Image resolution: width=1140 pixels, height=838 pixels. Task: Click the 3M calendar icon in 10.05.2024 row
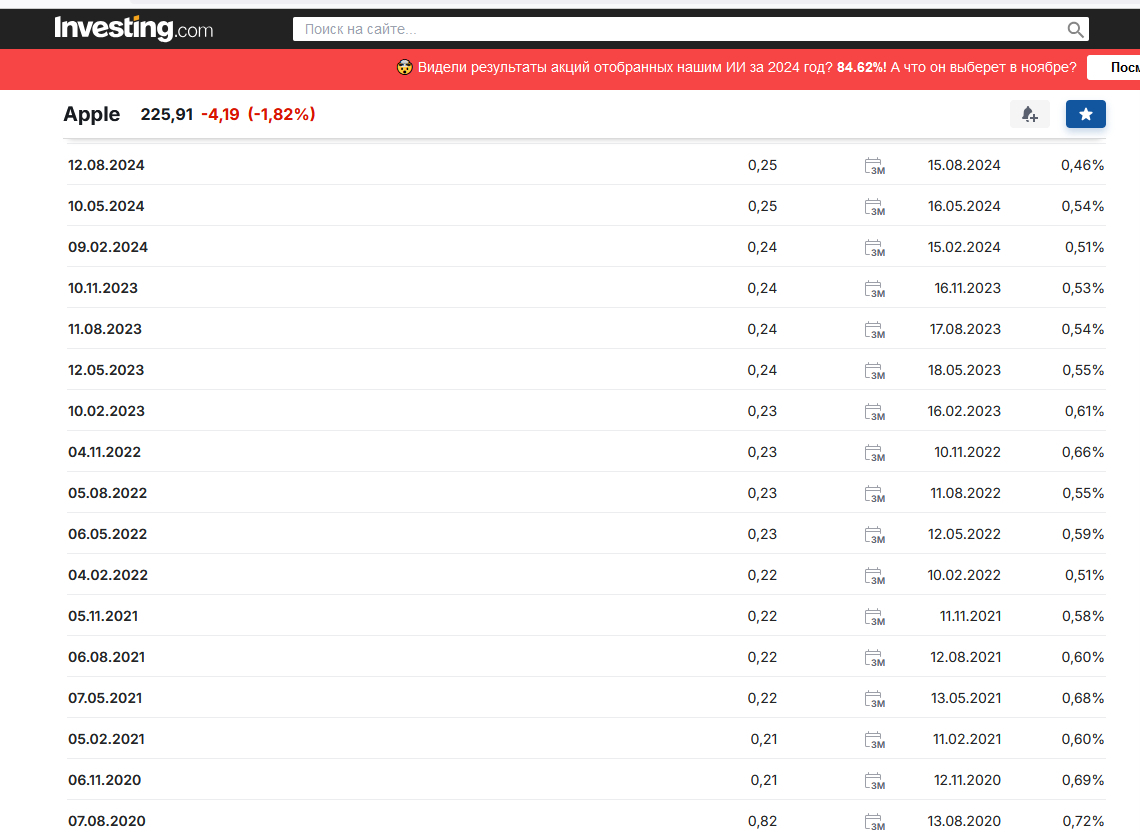coord(875,207)
